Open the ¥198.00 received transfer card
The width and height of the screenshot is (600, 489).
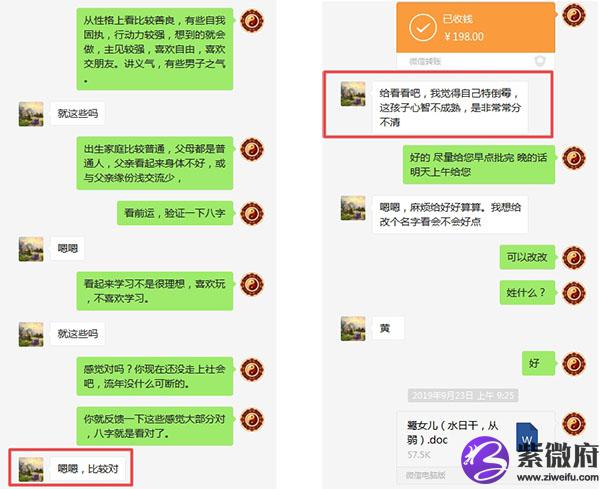(x=476, y=35)
